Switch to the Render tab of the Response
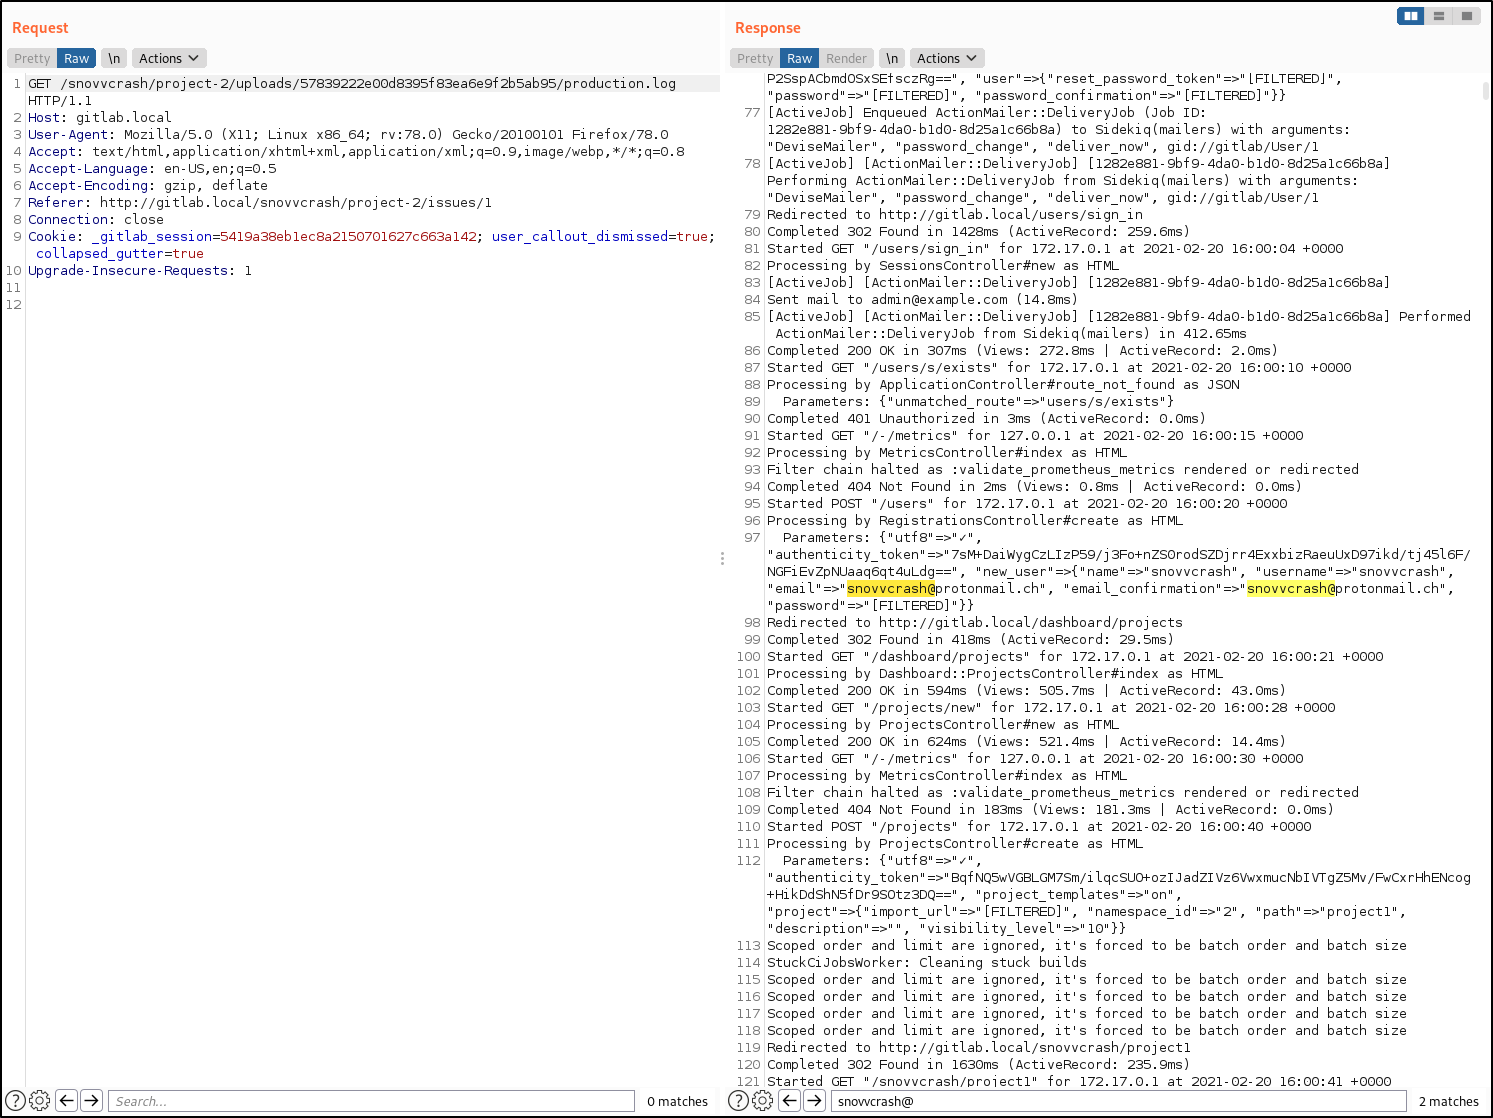 [x=846, y=57]
